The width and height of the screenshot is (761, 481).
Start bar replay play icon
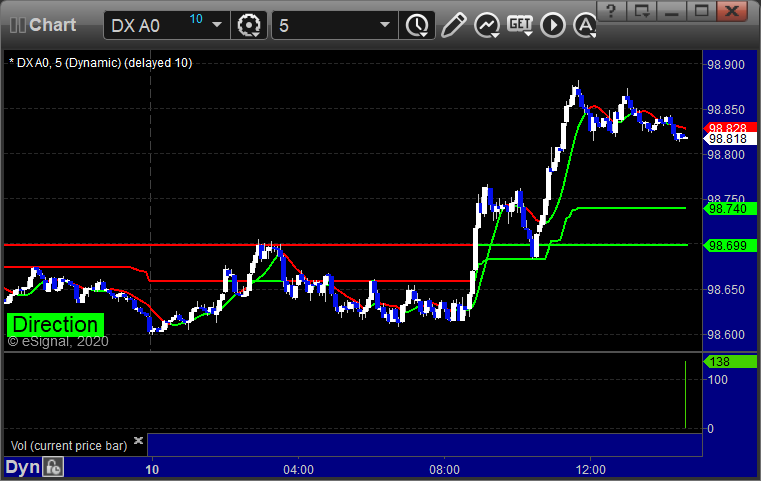[x=553, y=25]
